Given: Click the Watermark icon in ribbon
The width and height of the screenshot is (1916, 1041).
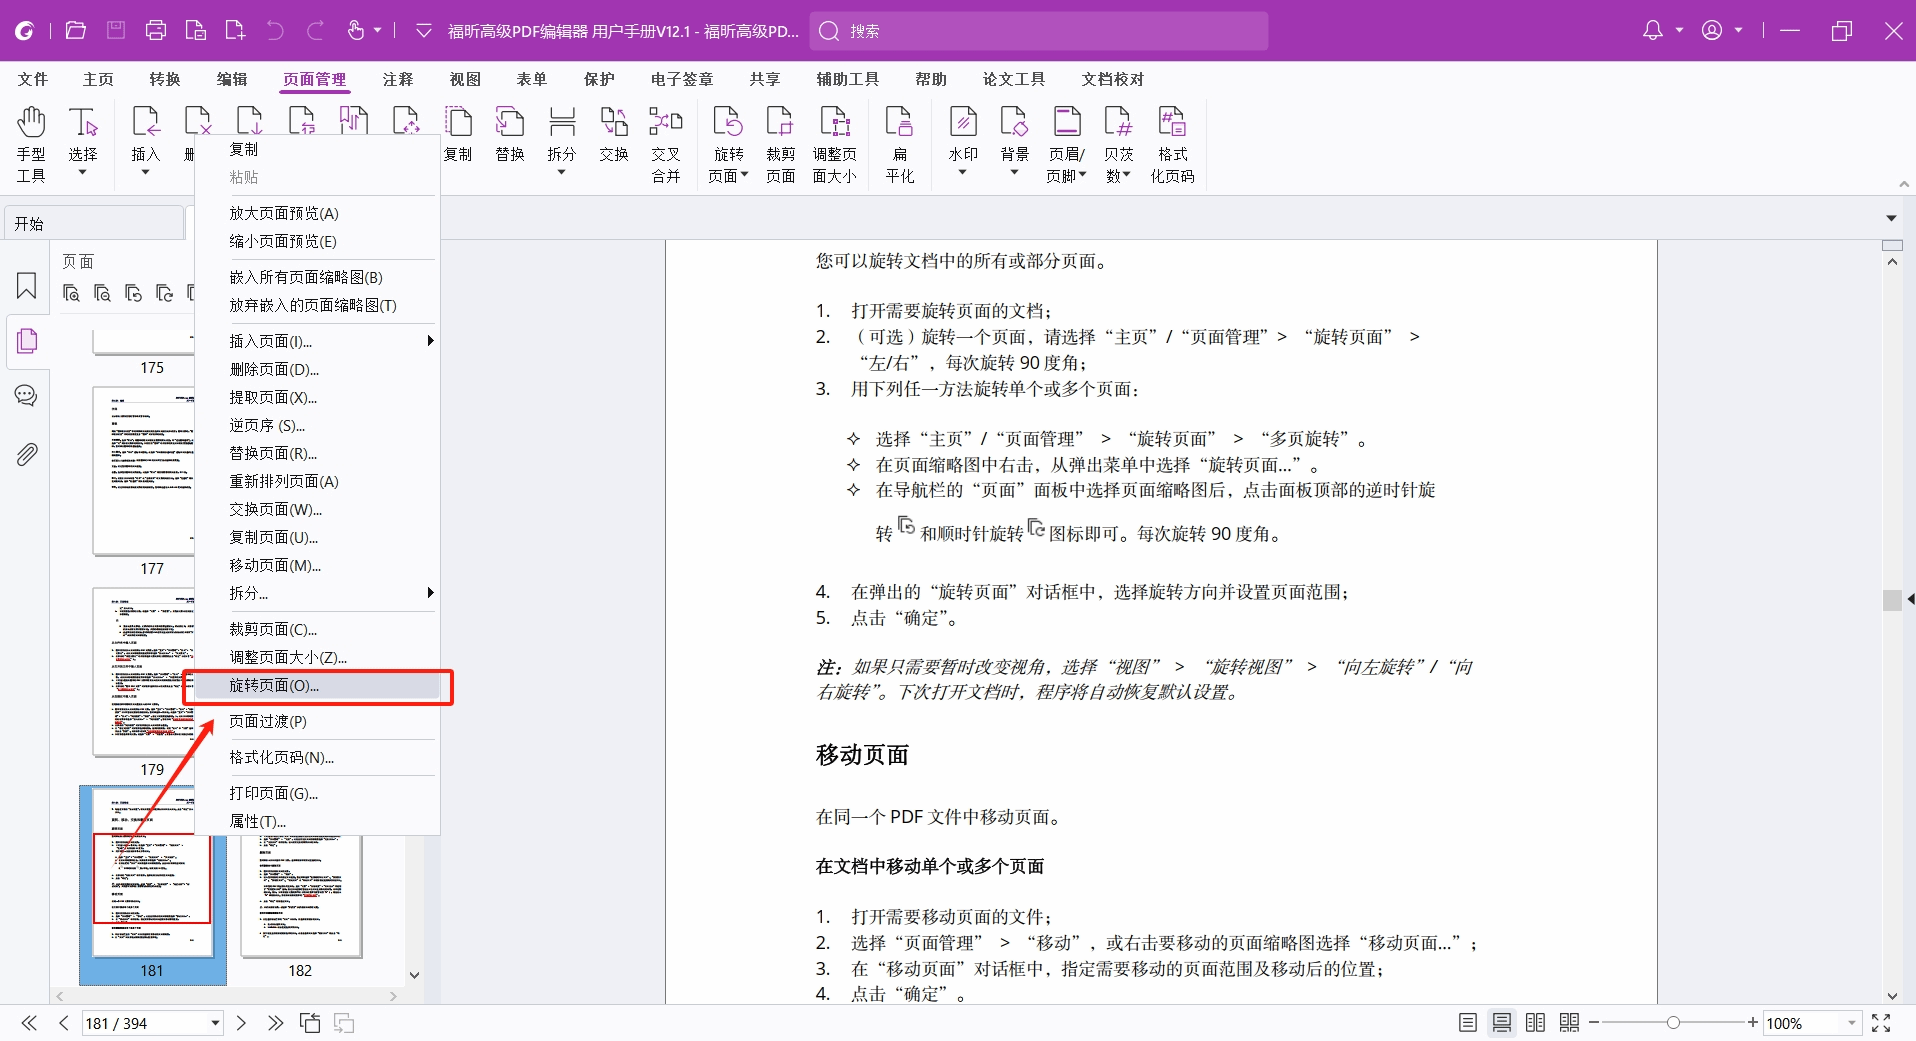Looking at the screenshot, I should tap(962, 144).
